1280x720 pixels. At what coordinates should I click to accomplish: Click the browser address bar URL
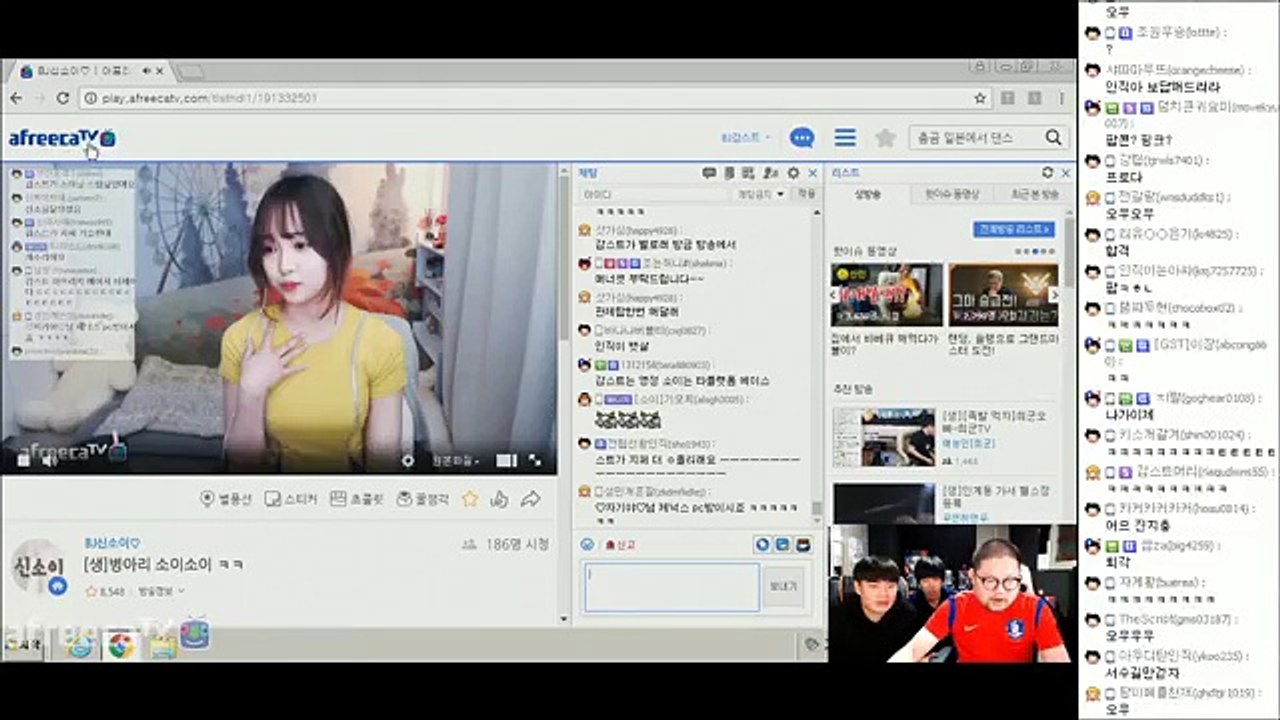click(210, 98)
